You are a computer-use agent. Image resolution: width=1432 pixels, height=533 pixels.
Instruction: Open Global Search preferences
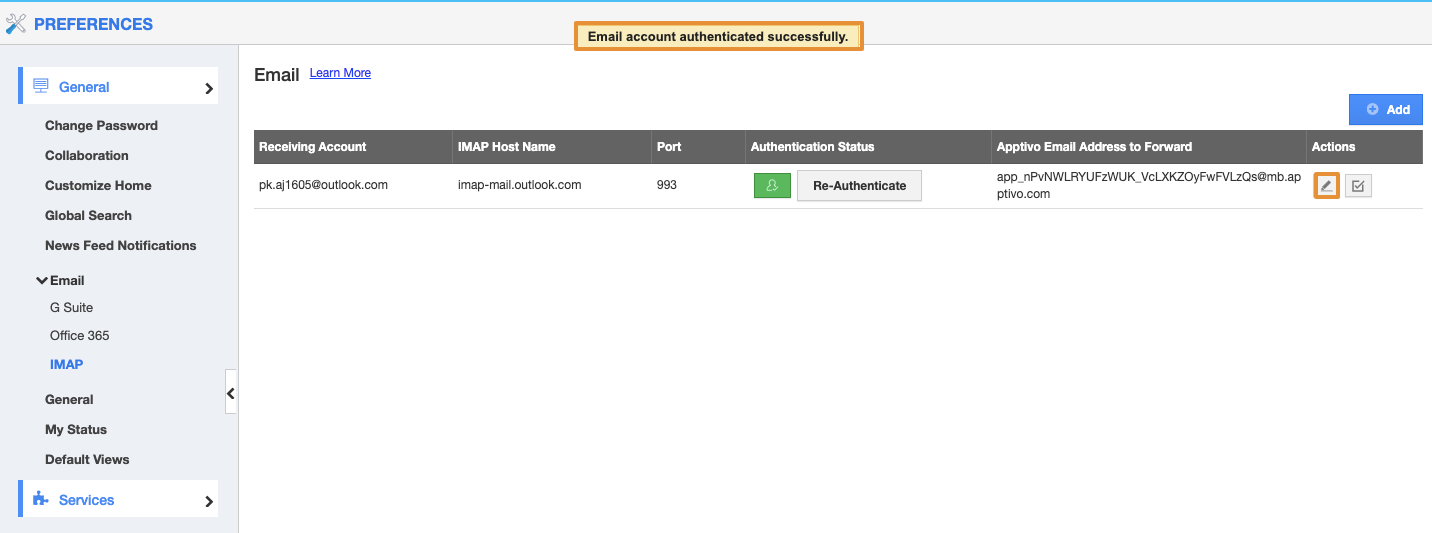click(88, 215)
